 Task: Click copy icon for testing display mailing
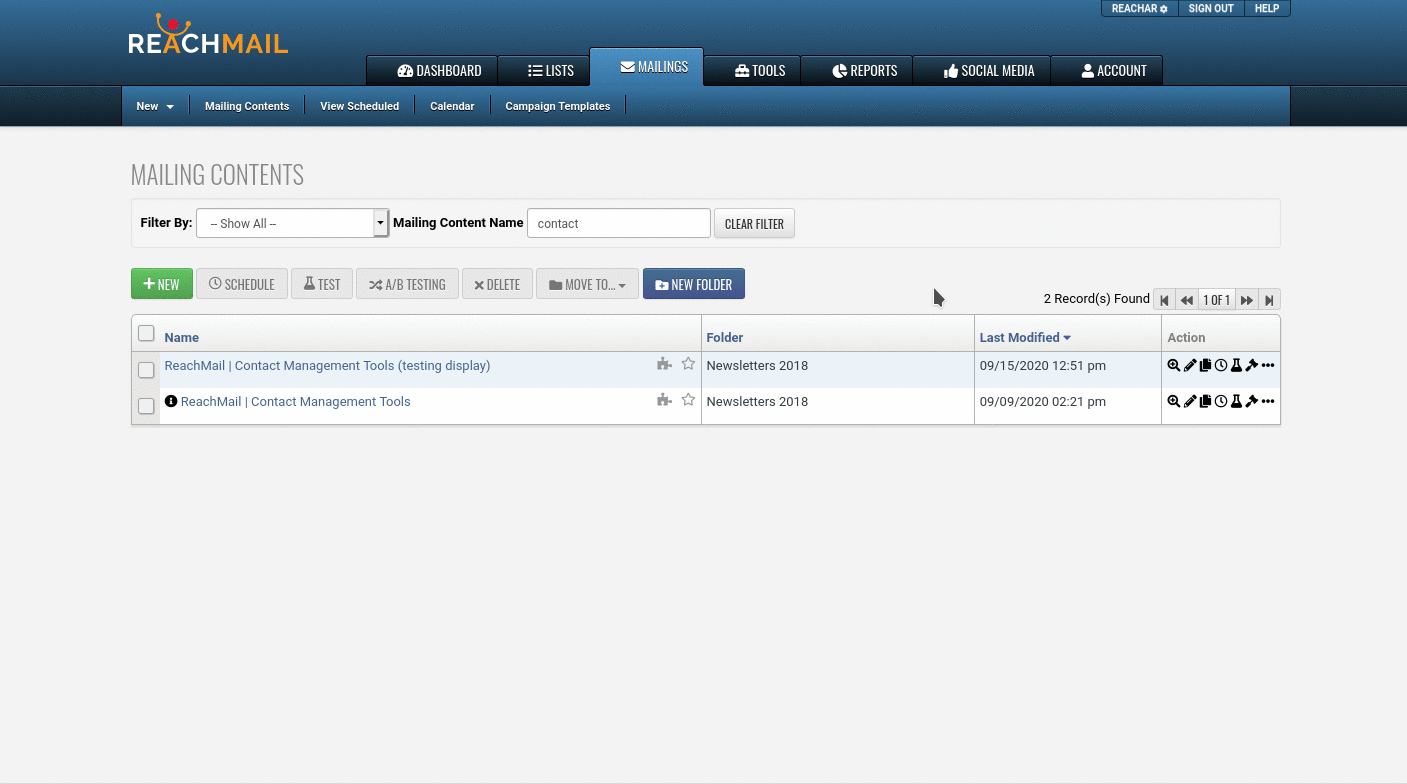(1205, 366)
